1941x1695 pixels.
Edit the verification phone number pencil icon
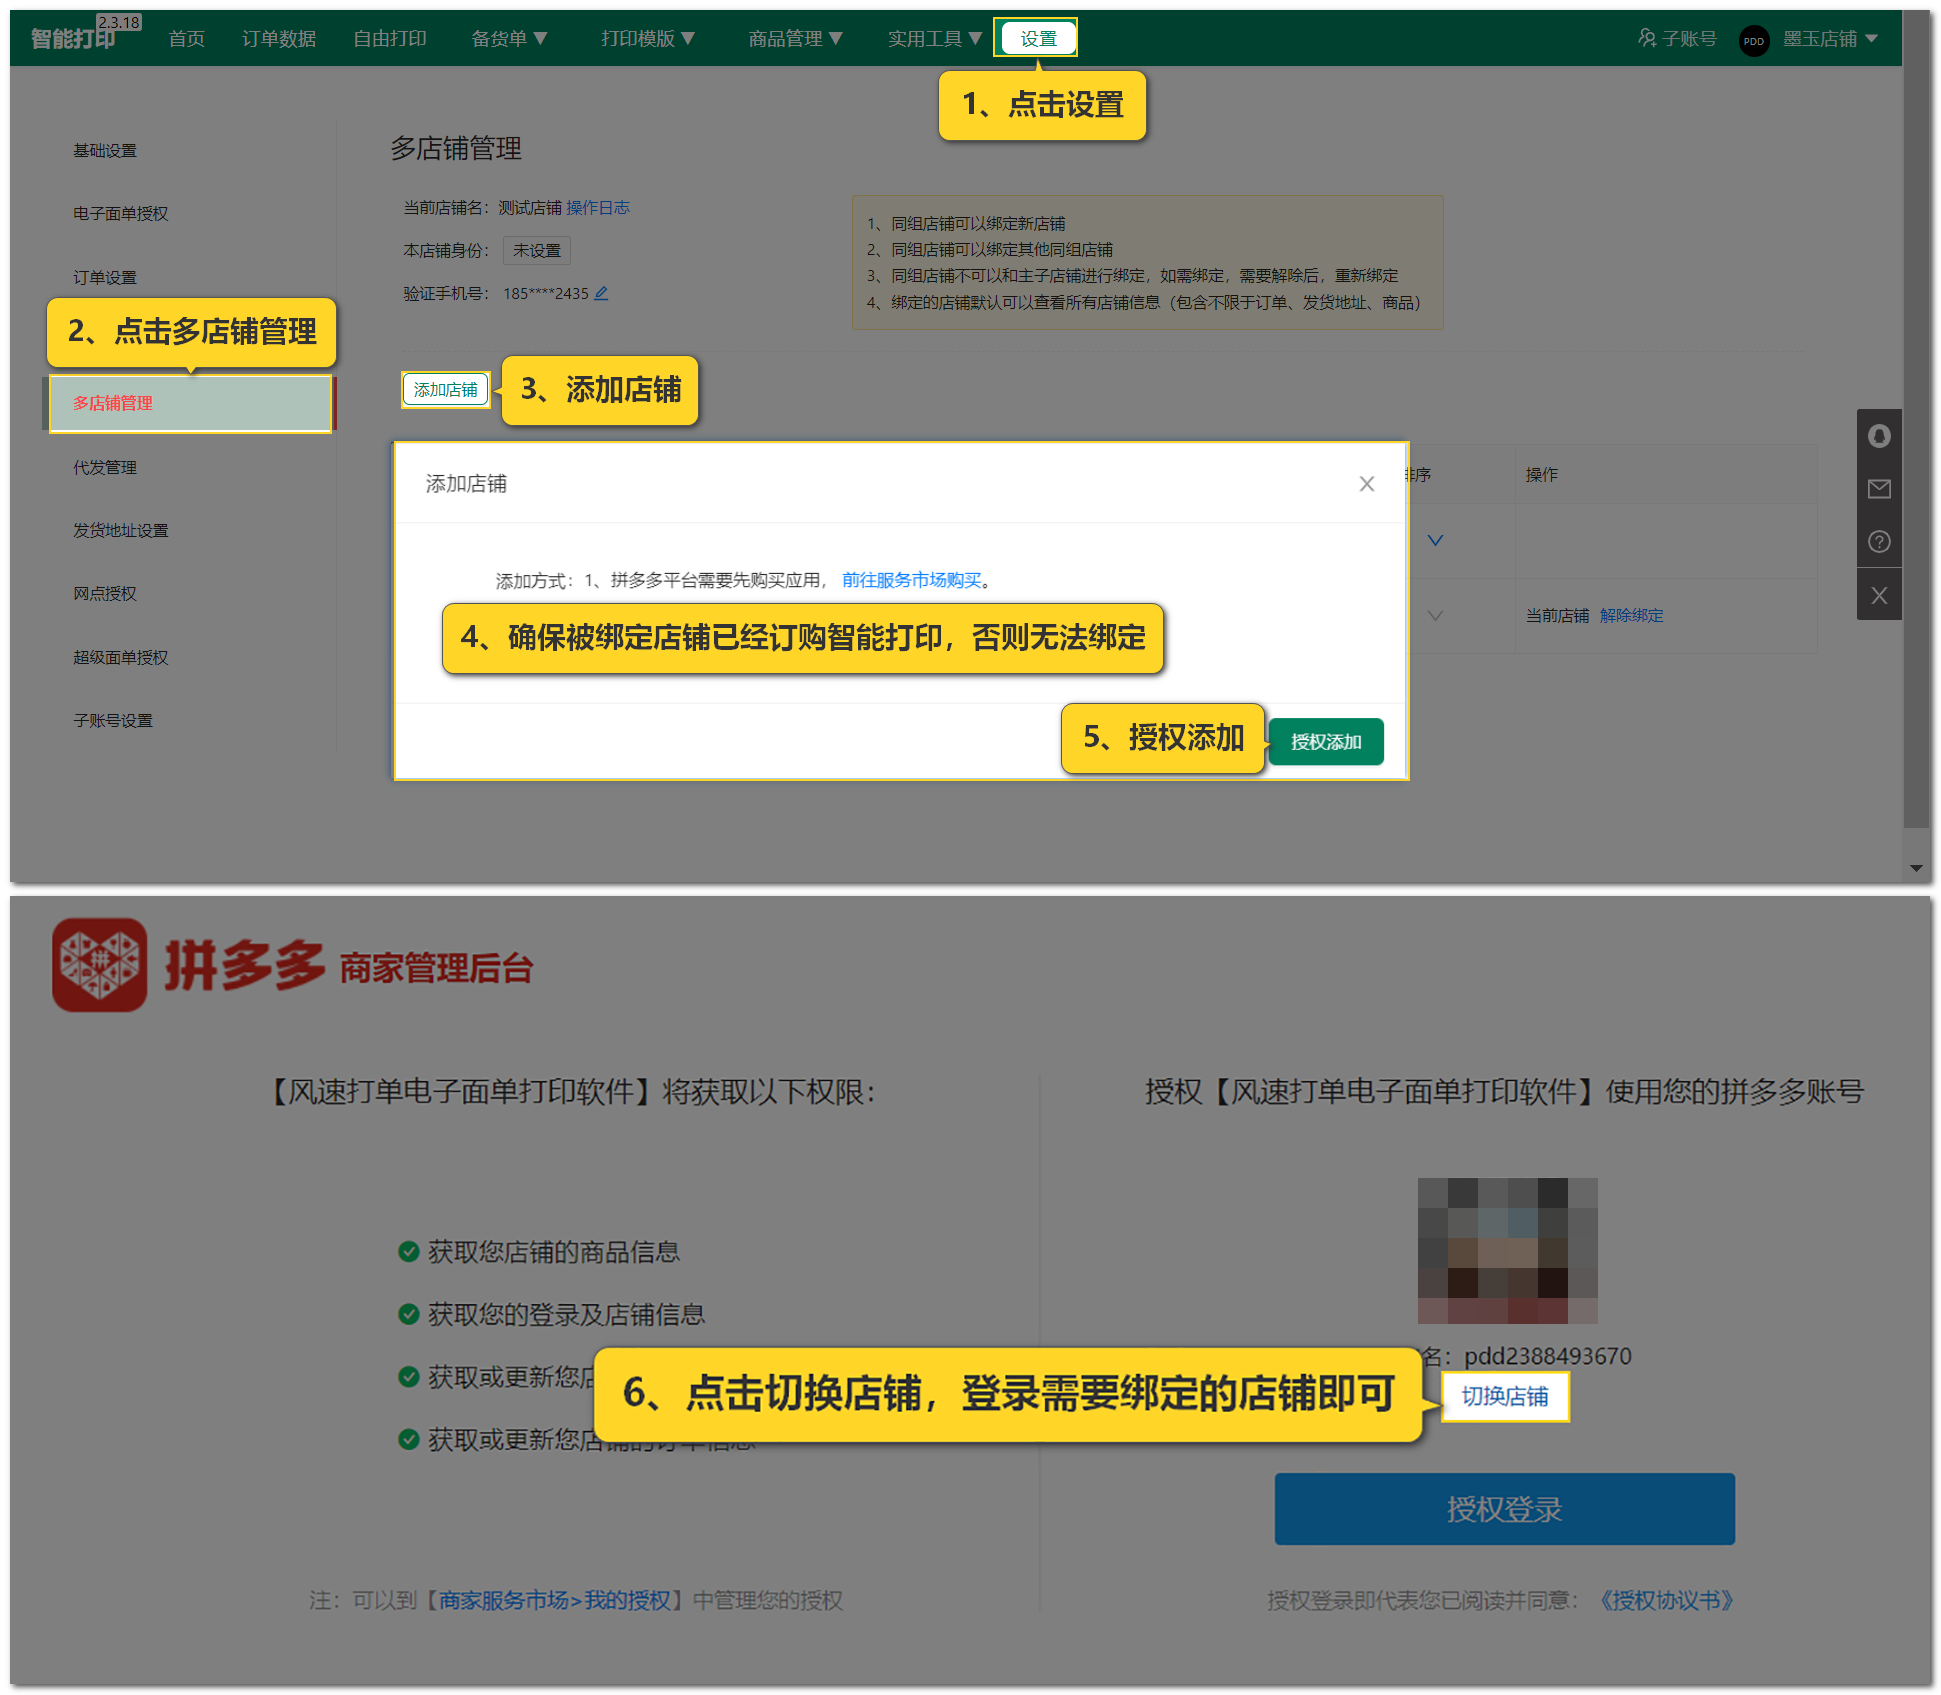tap(601, 293)
